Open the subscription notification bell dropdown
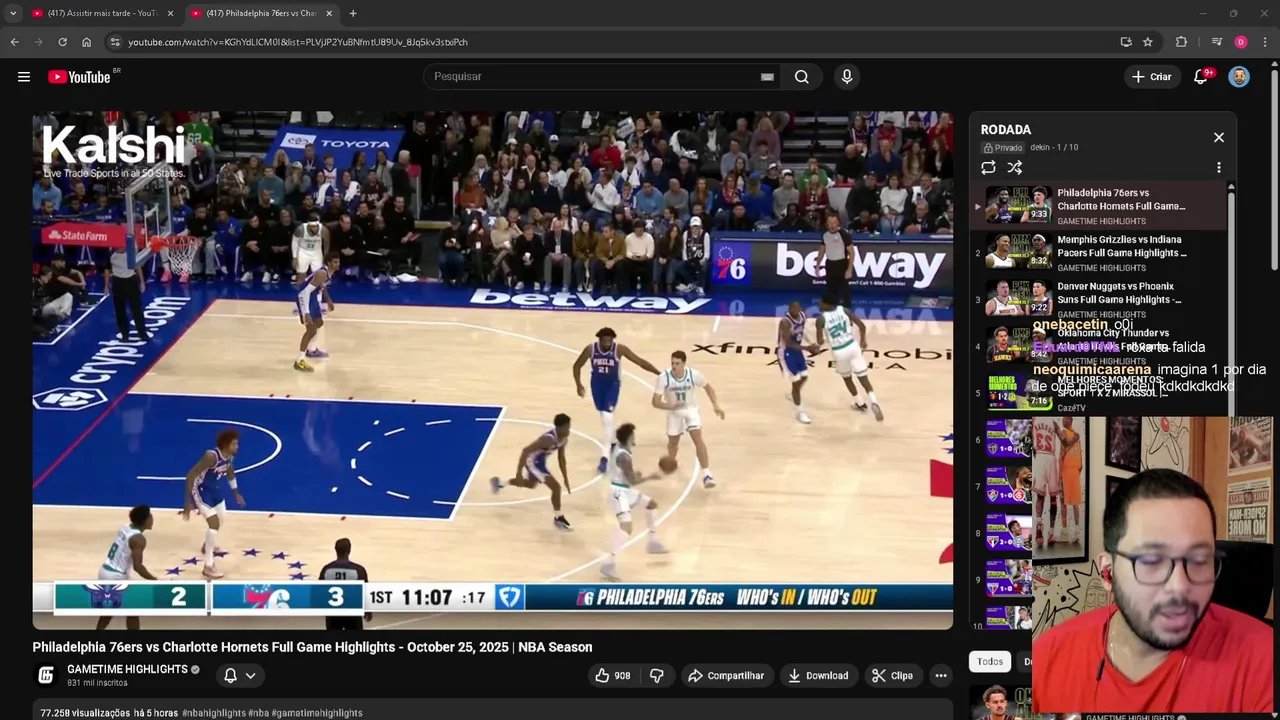Screen dimensions: 1280x720 tap(240, 676)
